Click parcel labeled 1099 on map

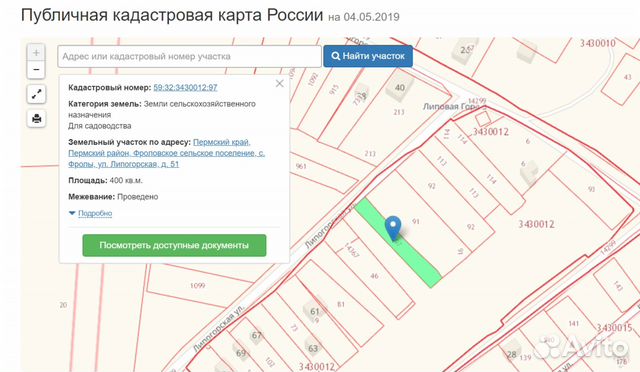[198, 285]
